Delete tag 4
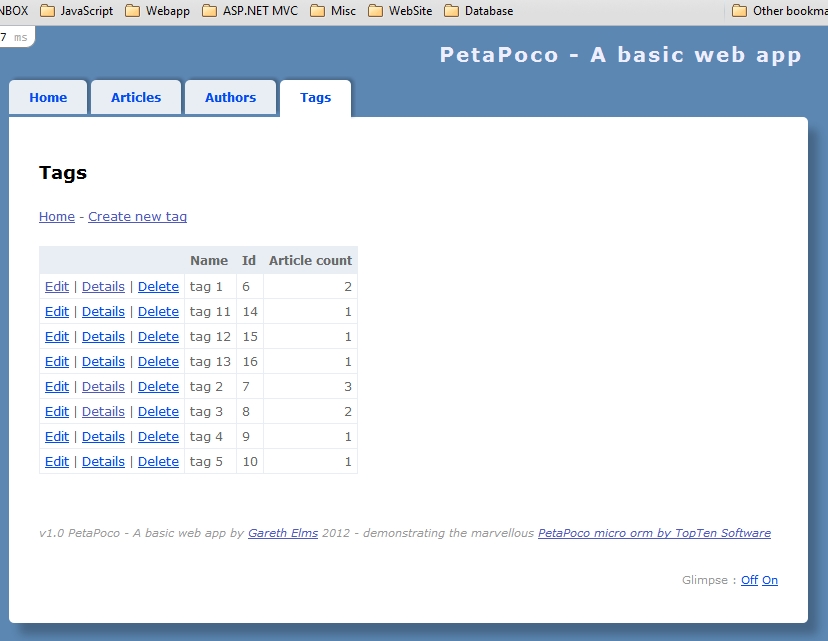Image resolution: width=828 pixels, height=641 pixels. [158, 437]
